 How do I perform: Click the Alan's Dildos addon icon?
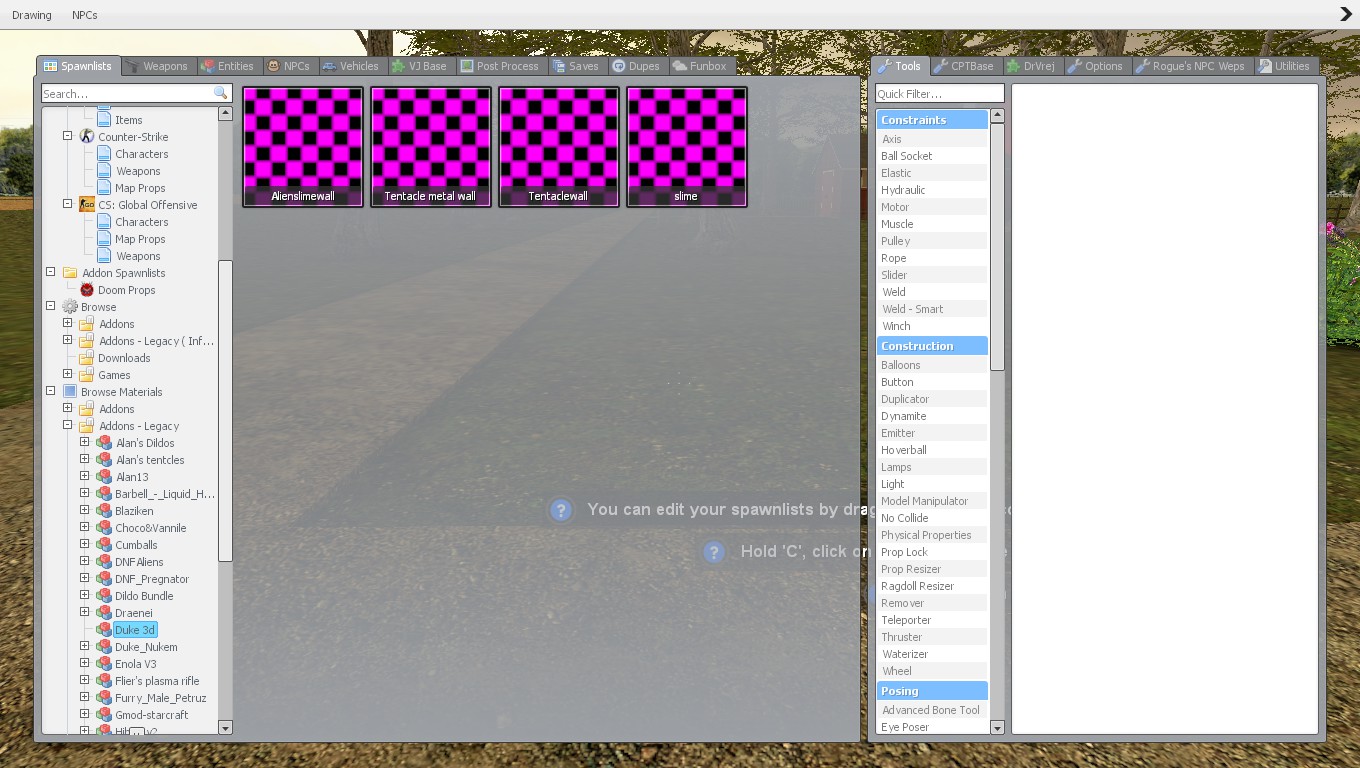click(104, 443)
